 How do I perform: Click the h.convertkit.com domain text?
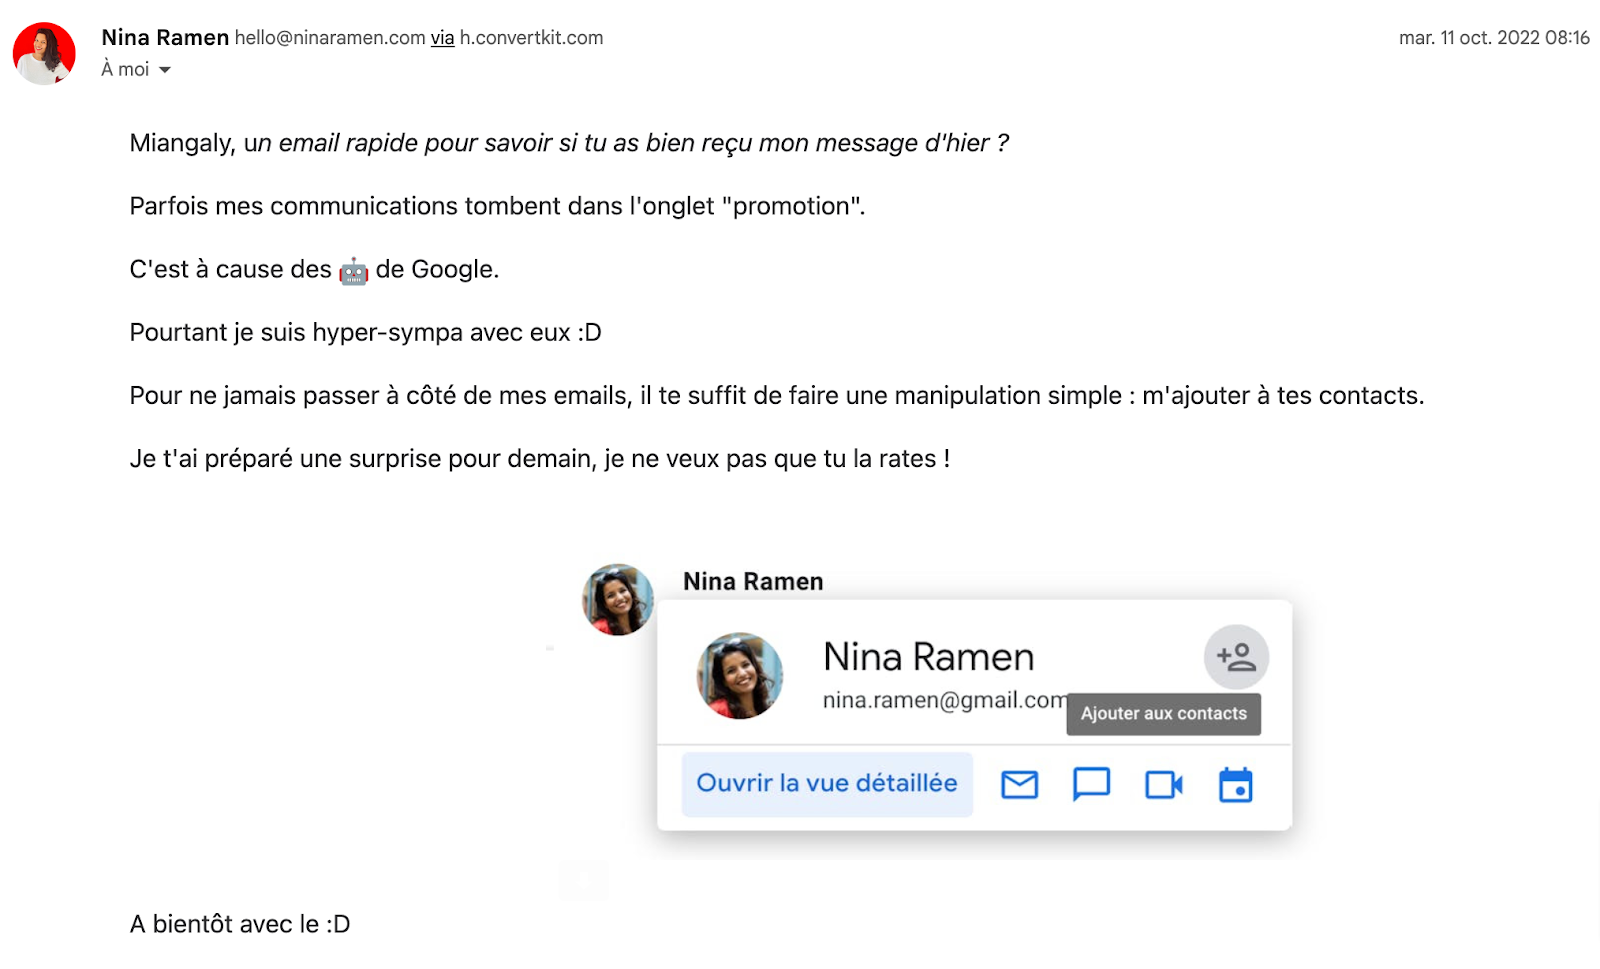(531, 38)
